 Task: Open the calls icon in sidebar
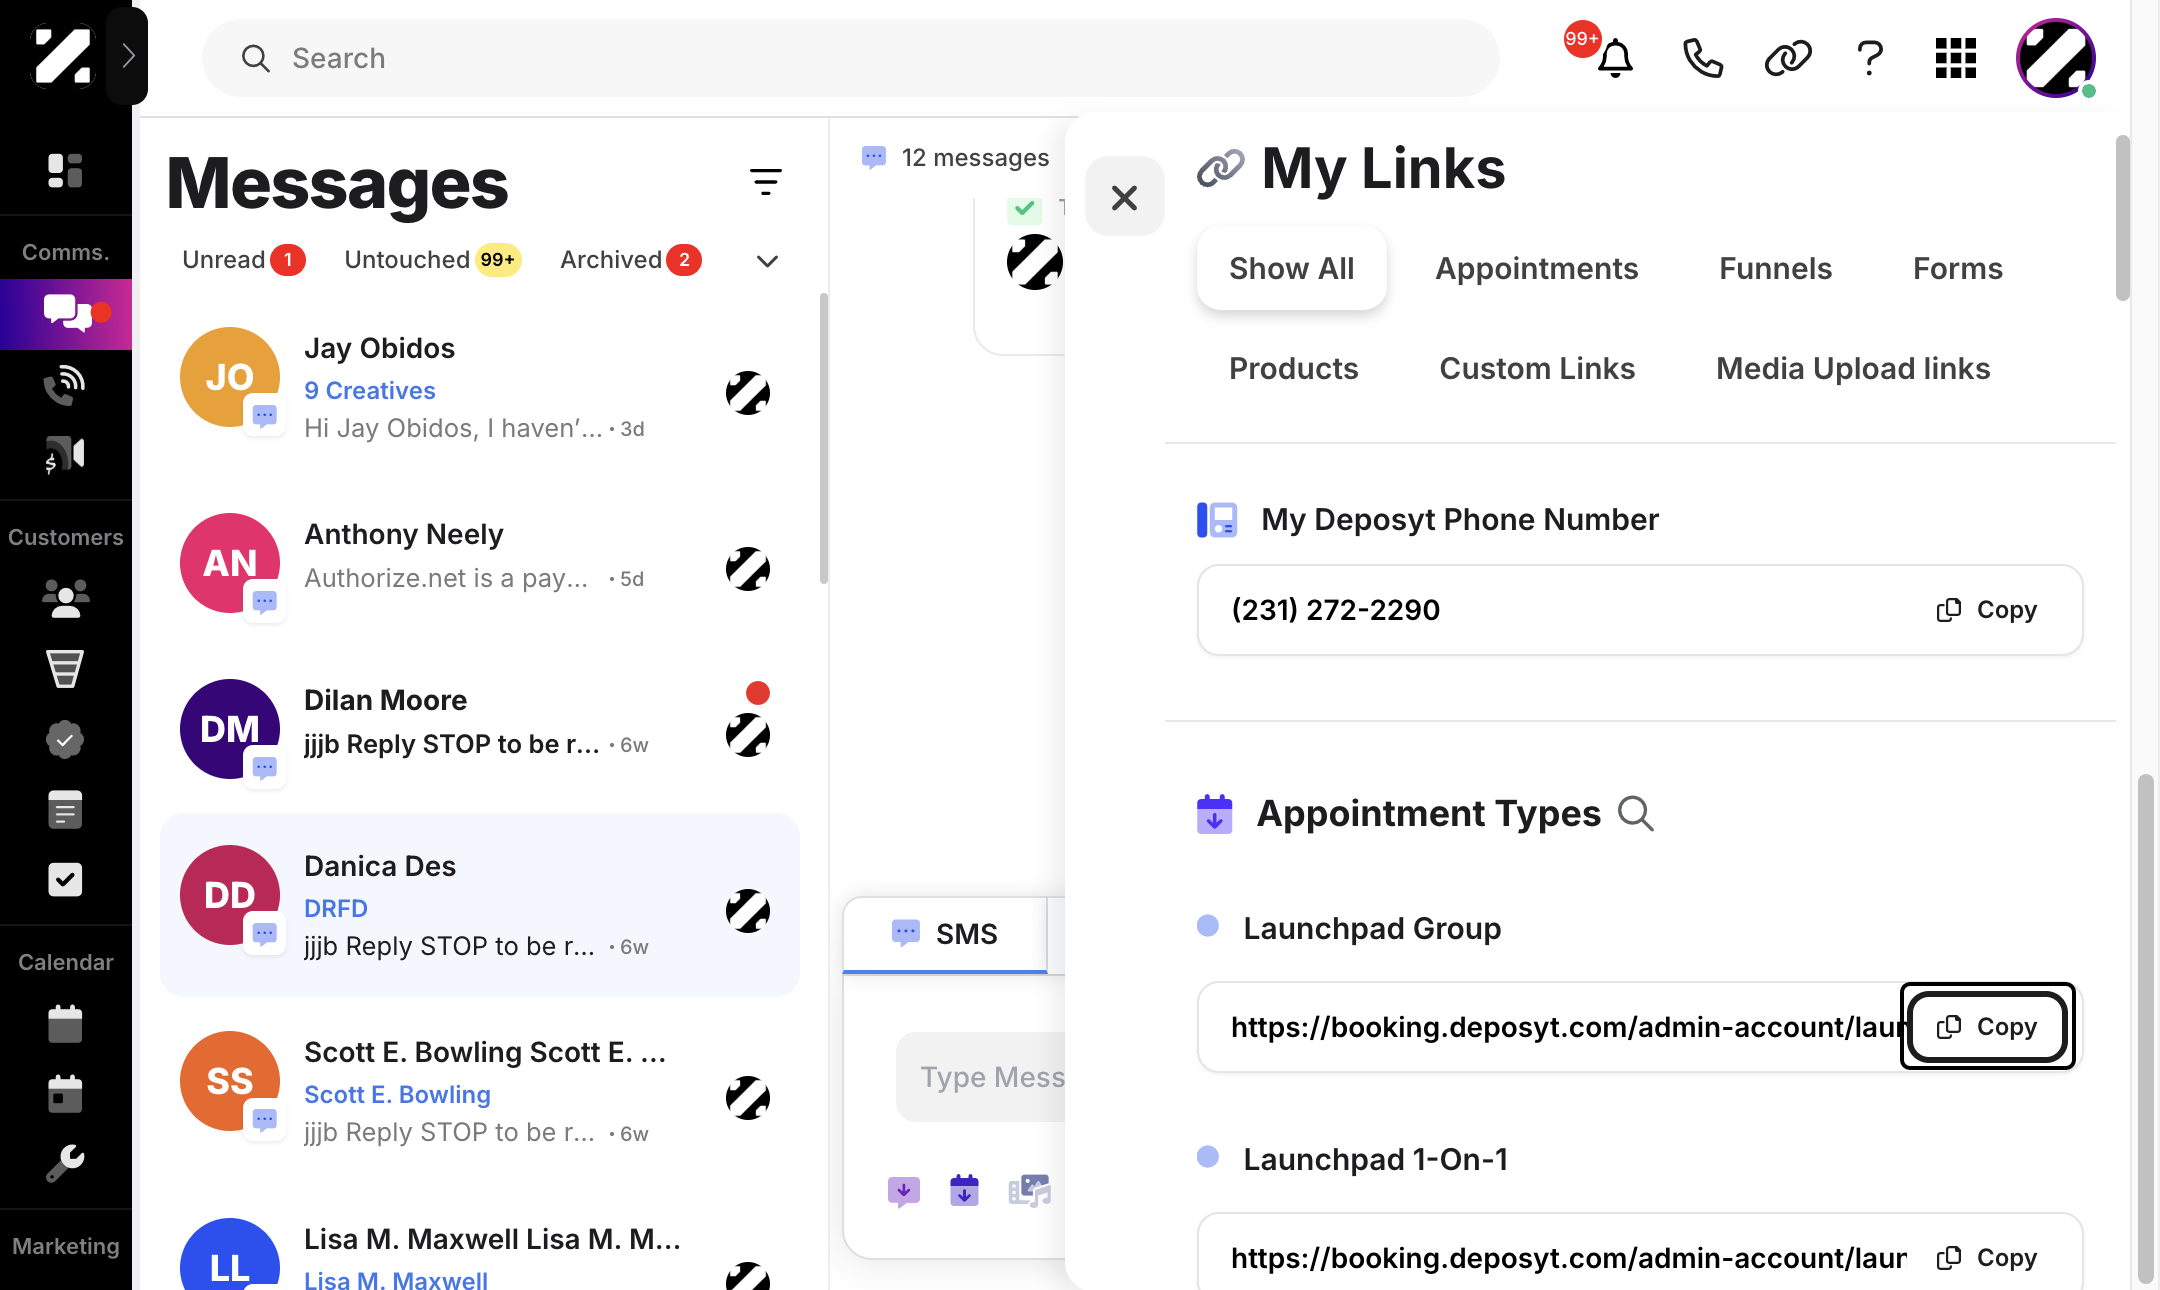click(65, 384)
